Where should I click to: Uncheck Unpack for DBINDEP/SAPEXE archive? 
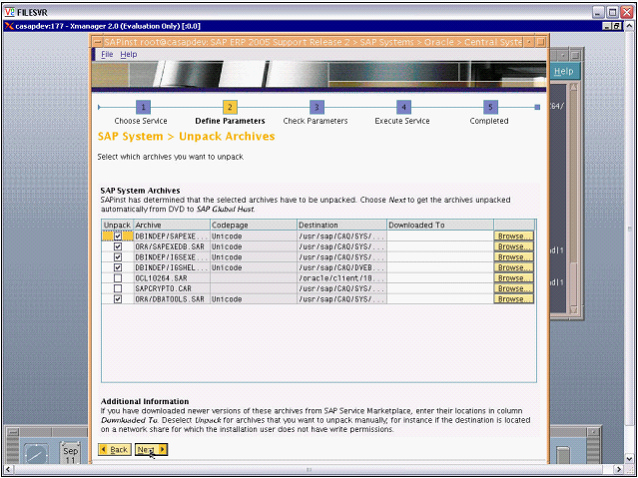point(117,236)
